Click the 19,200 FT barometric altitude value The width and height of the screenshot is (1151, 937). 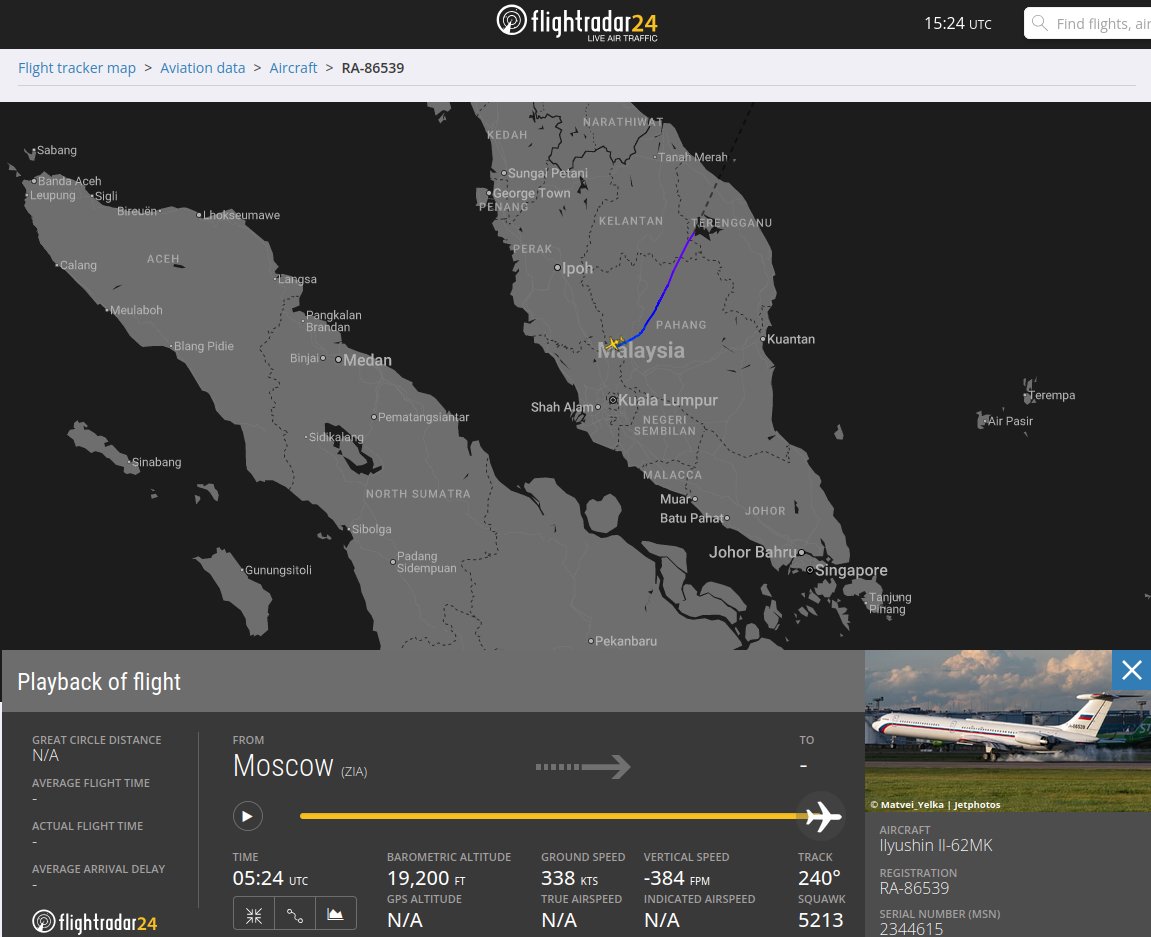click(426, 878)
